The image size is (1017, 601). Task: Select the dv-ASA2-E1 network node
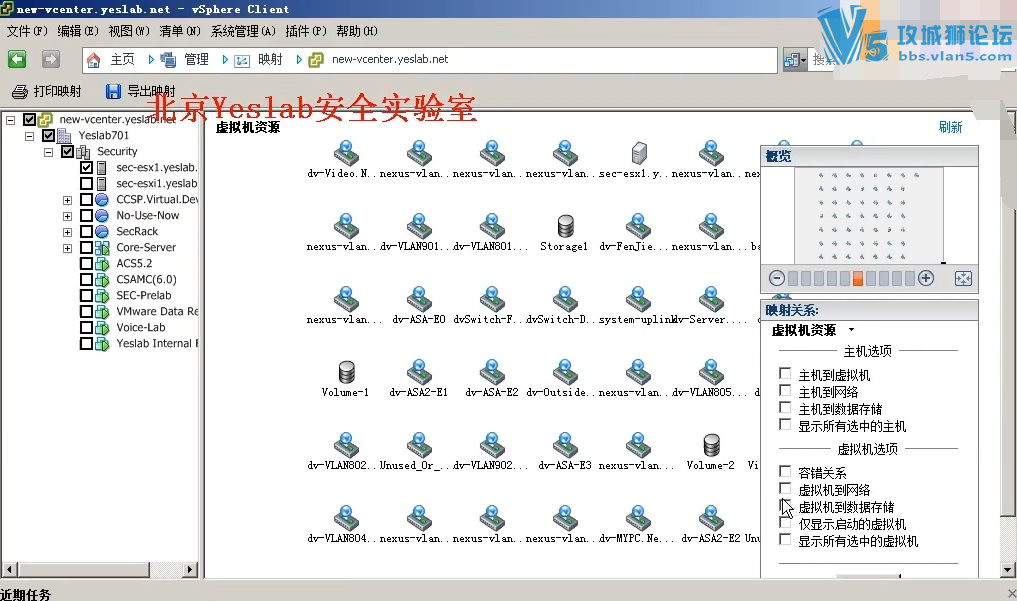[x=419, y=372]
